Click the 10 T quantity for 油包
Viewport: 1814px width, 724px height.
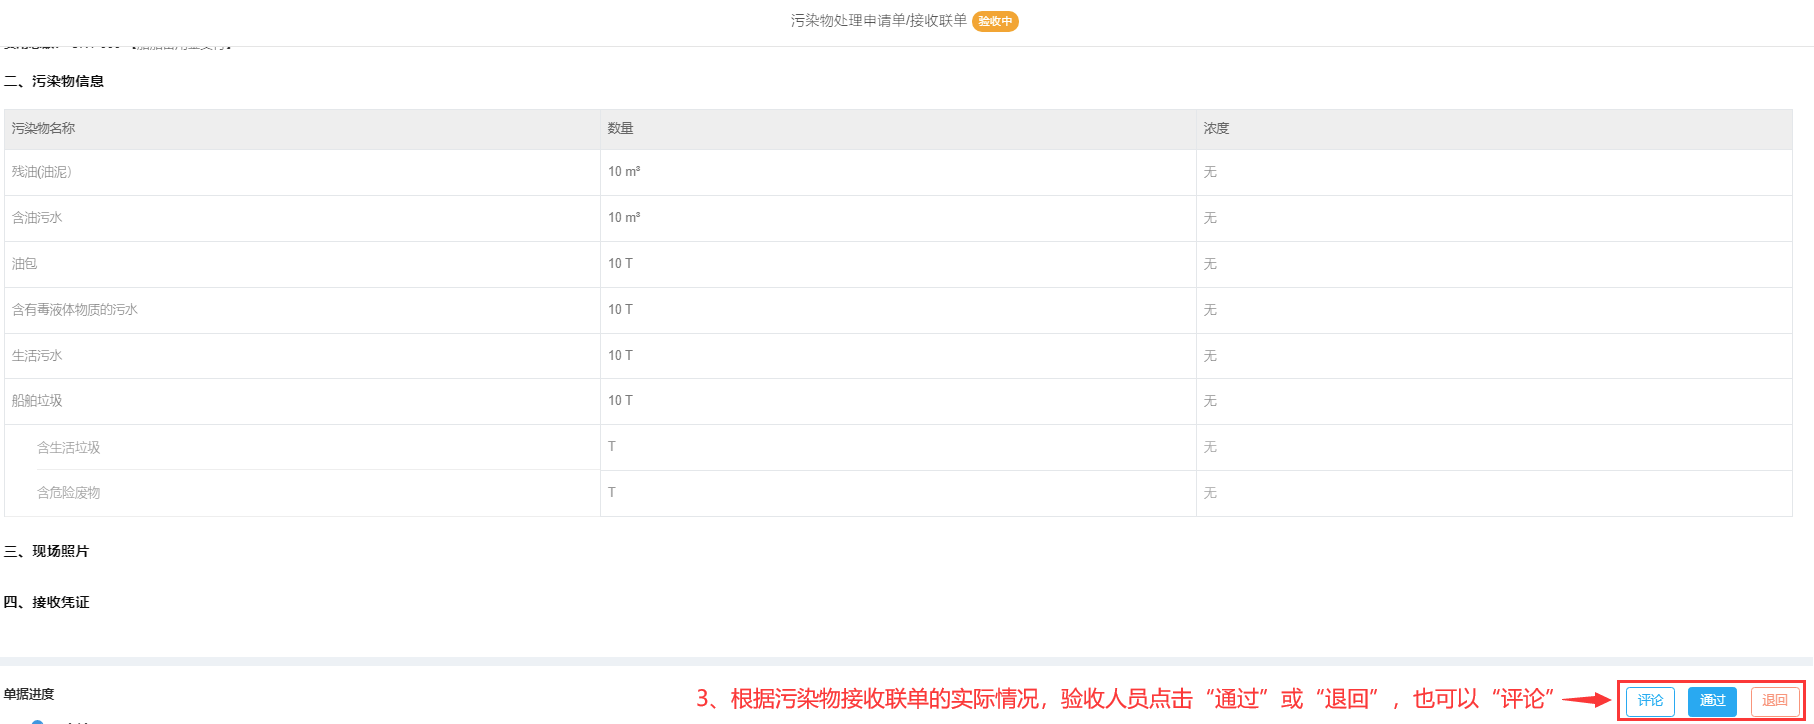pos(620,264)
